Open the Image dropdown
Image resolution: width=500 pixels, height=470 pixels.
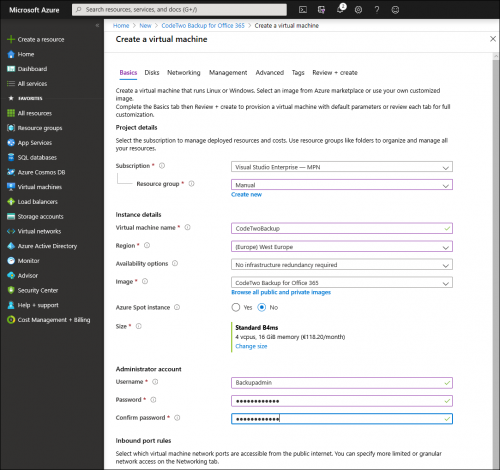coord(342,283)
